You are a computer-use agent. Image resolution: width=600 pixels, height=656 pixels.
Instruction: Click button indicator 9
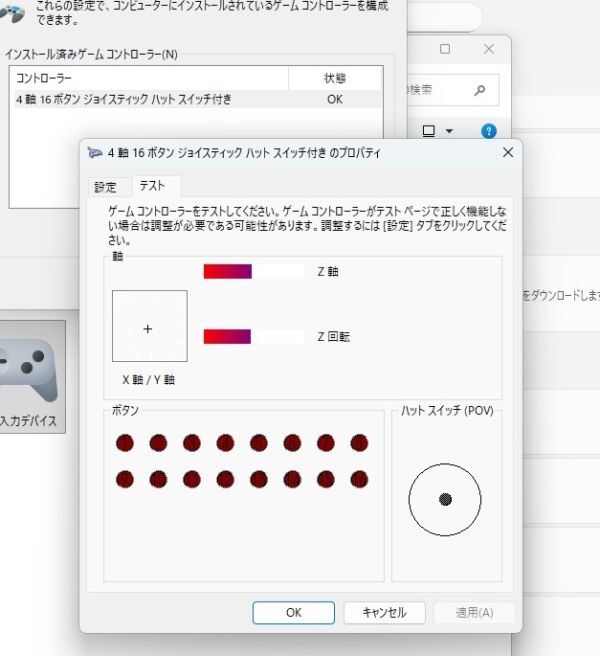click(x=125, y=479)
